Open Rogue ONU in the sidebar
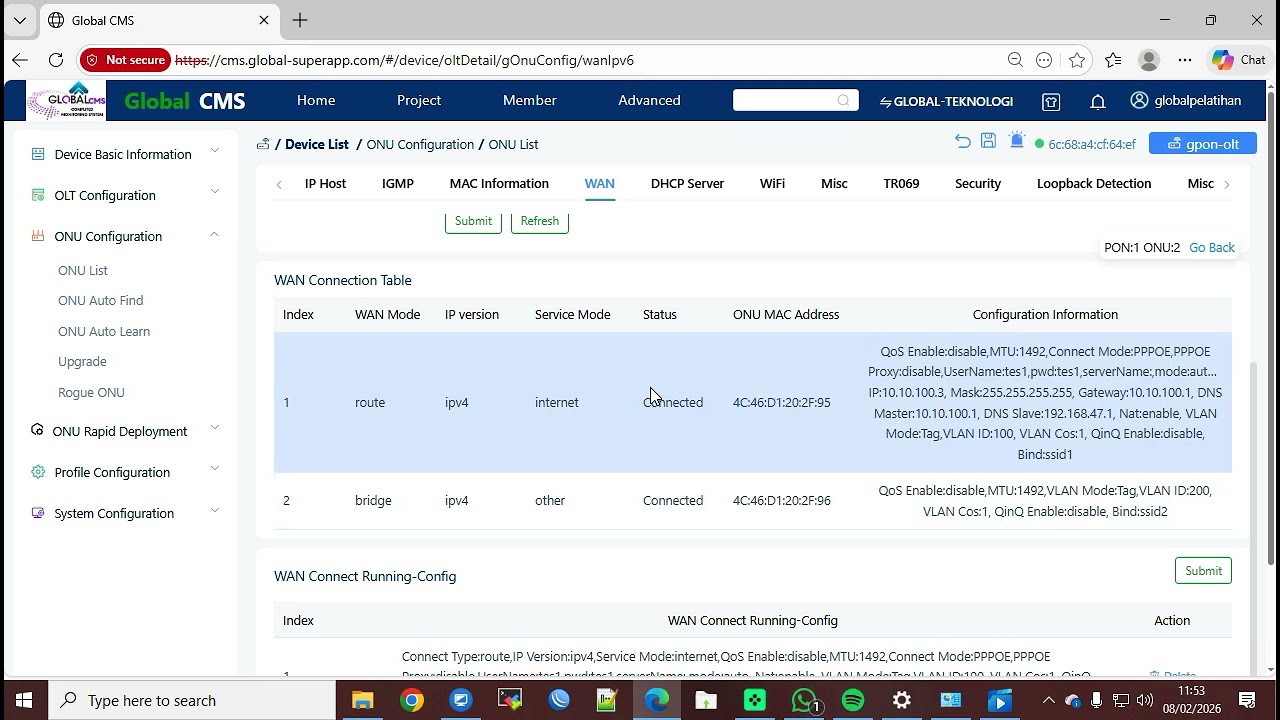The image size is (1280, 720). point(91,392)
